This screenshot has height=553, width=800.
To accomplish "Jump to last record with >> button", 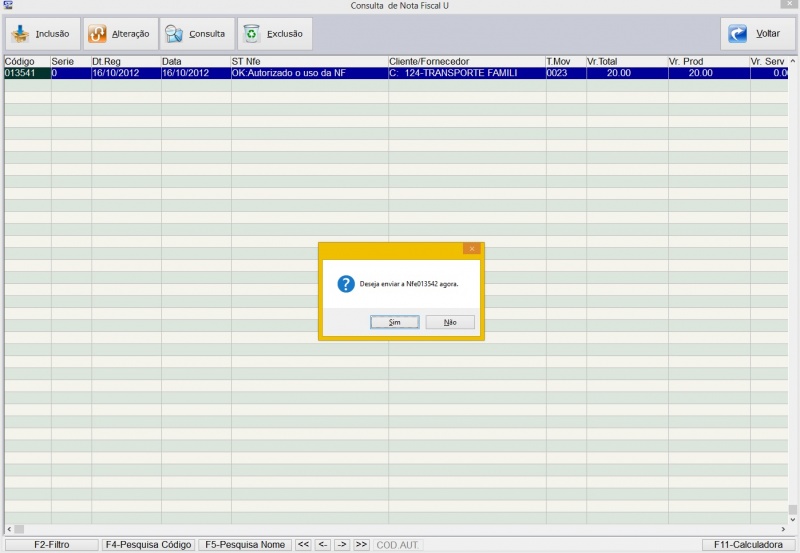I will click(x=361, y=545).
